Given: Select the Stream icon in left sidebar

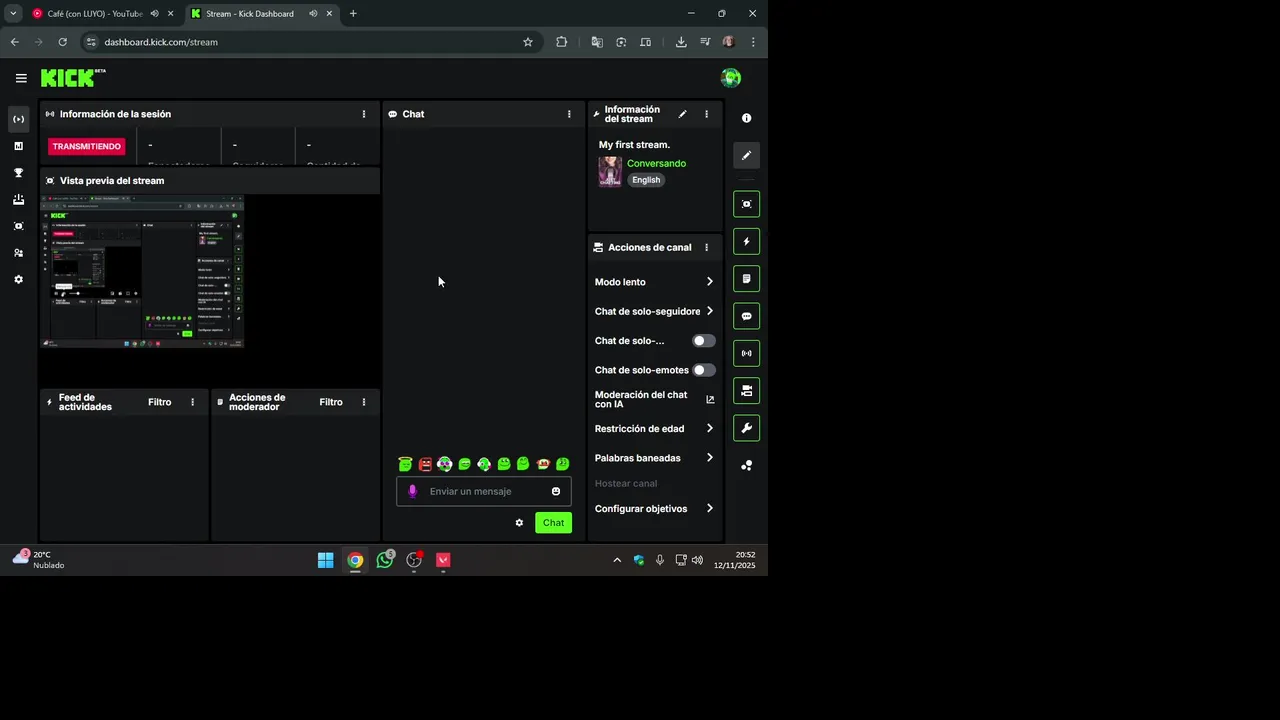Looking at the screenshot, I should click(18, 119).
